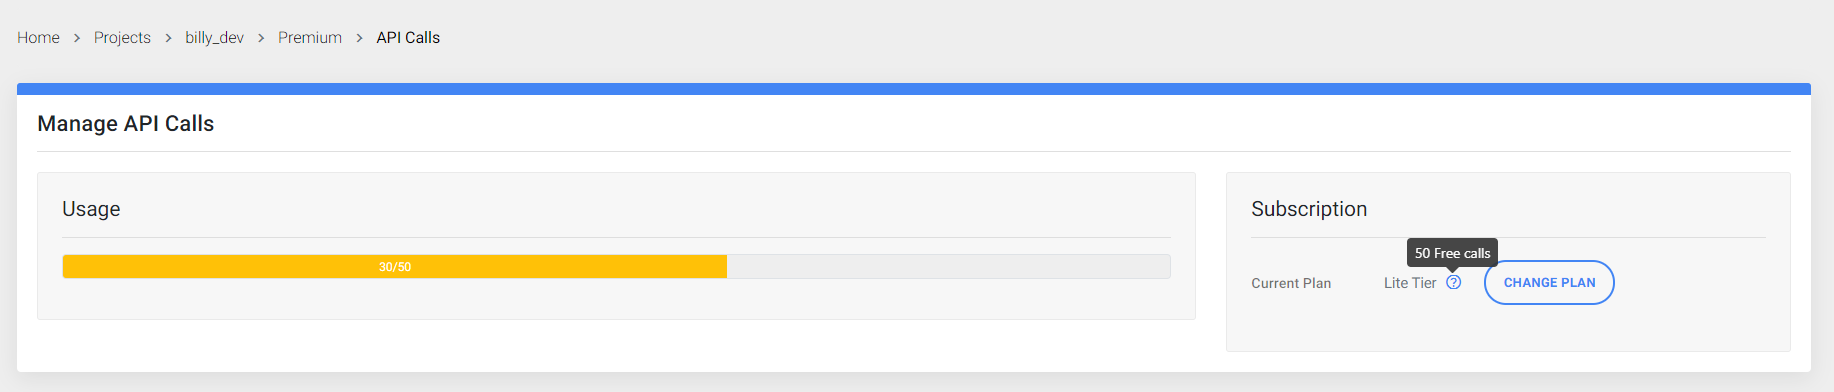This screenshot has width=1834, height=392.
Task: Click the help icon beside Lite Tier
Action: (1454, 283)
